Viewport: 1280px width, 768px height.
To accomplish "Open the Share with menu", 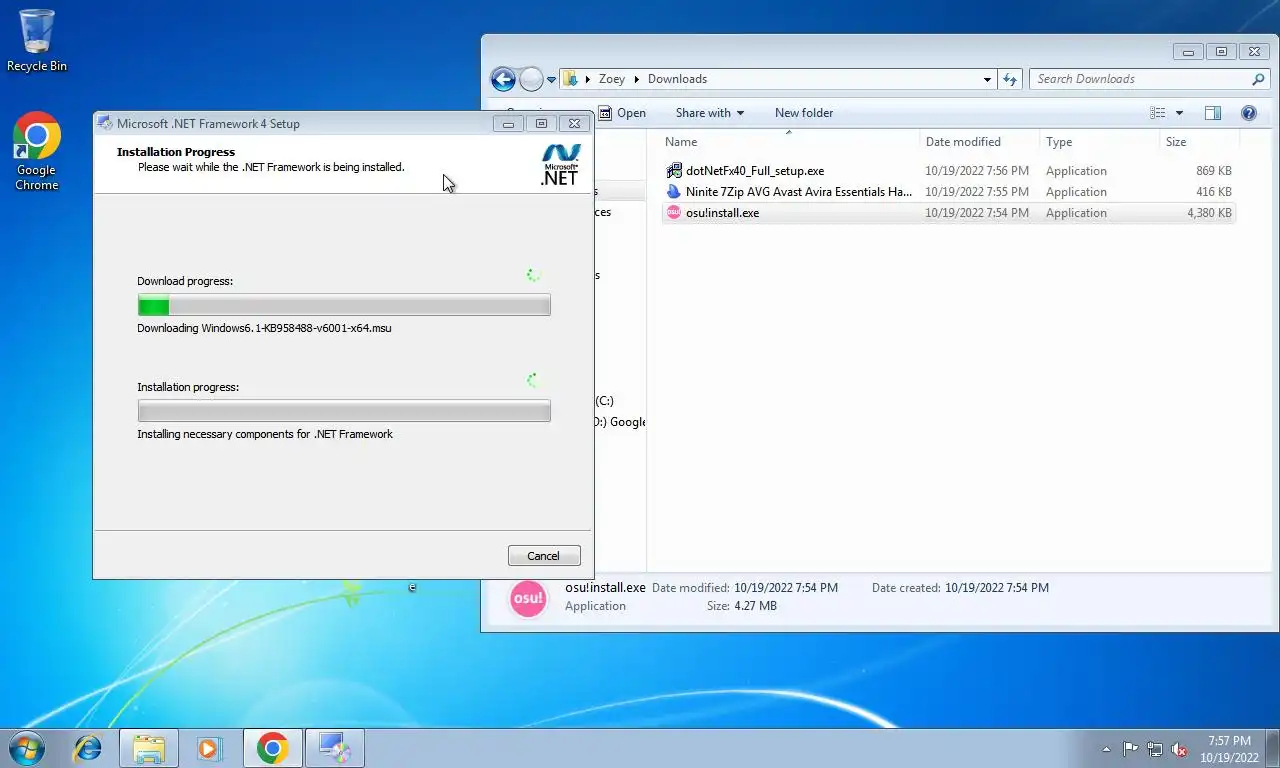I will click(709, 113).
